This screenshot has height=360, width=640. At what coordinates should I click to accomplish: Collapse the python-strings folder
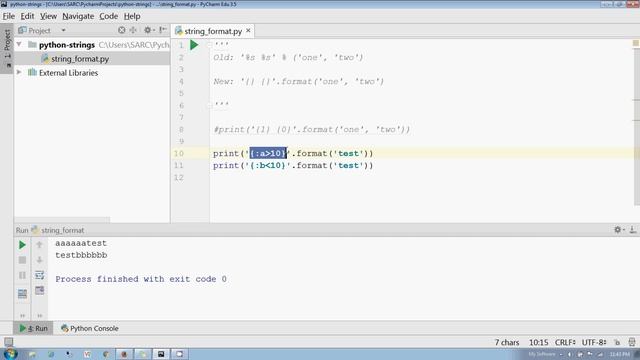tap(19, 44)
